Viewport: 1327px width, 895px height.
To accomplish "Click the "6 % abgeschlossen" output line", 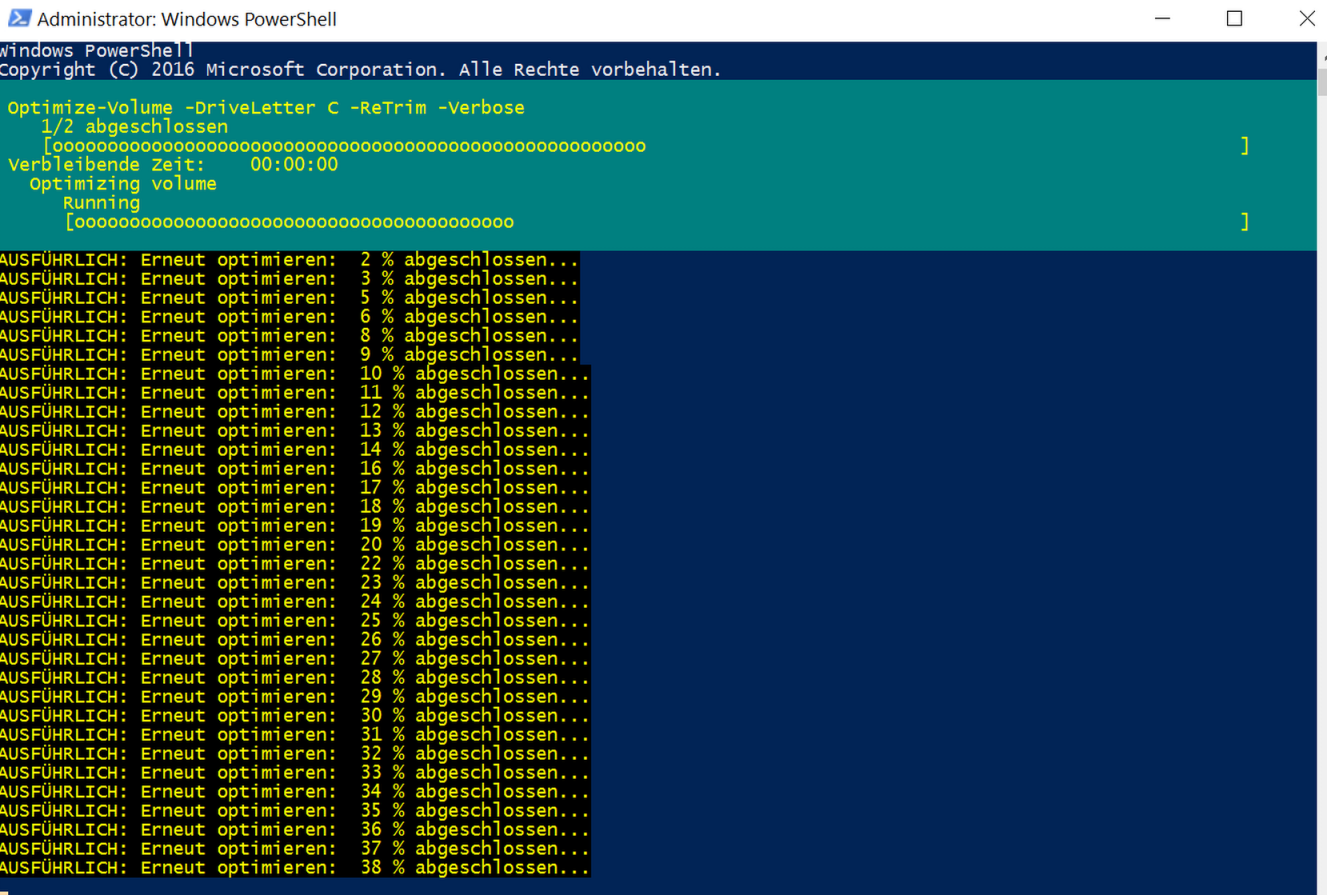I will pos(289,317).
